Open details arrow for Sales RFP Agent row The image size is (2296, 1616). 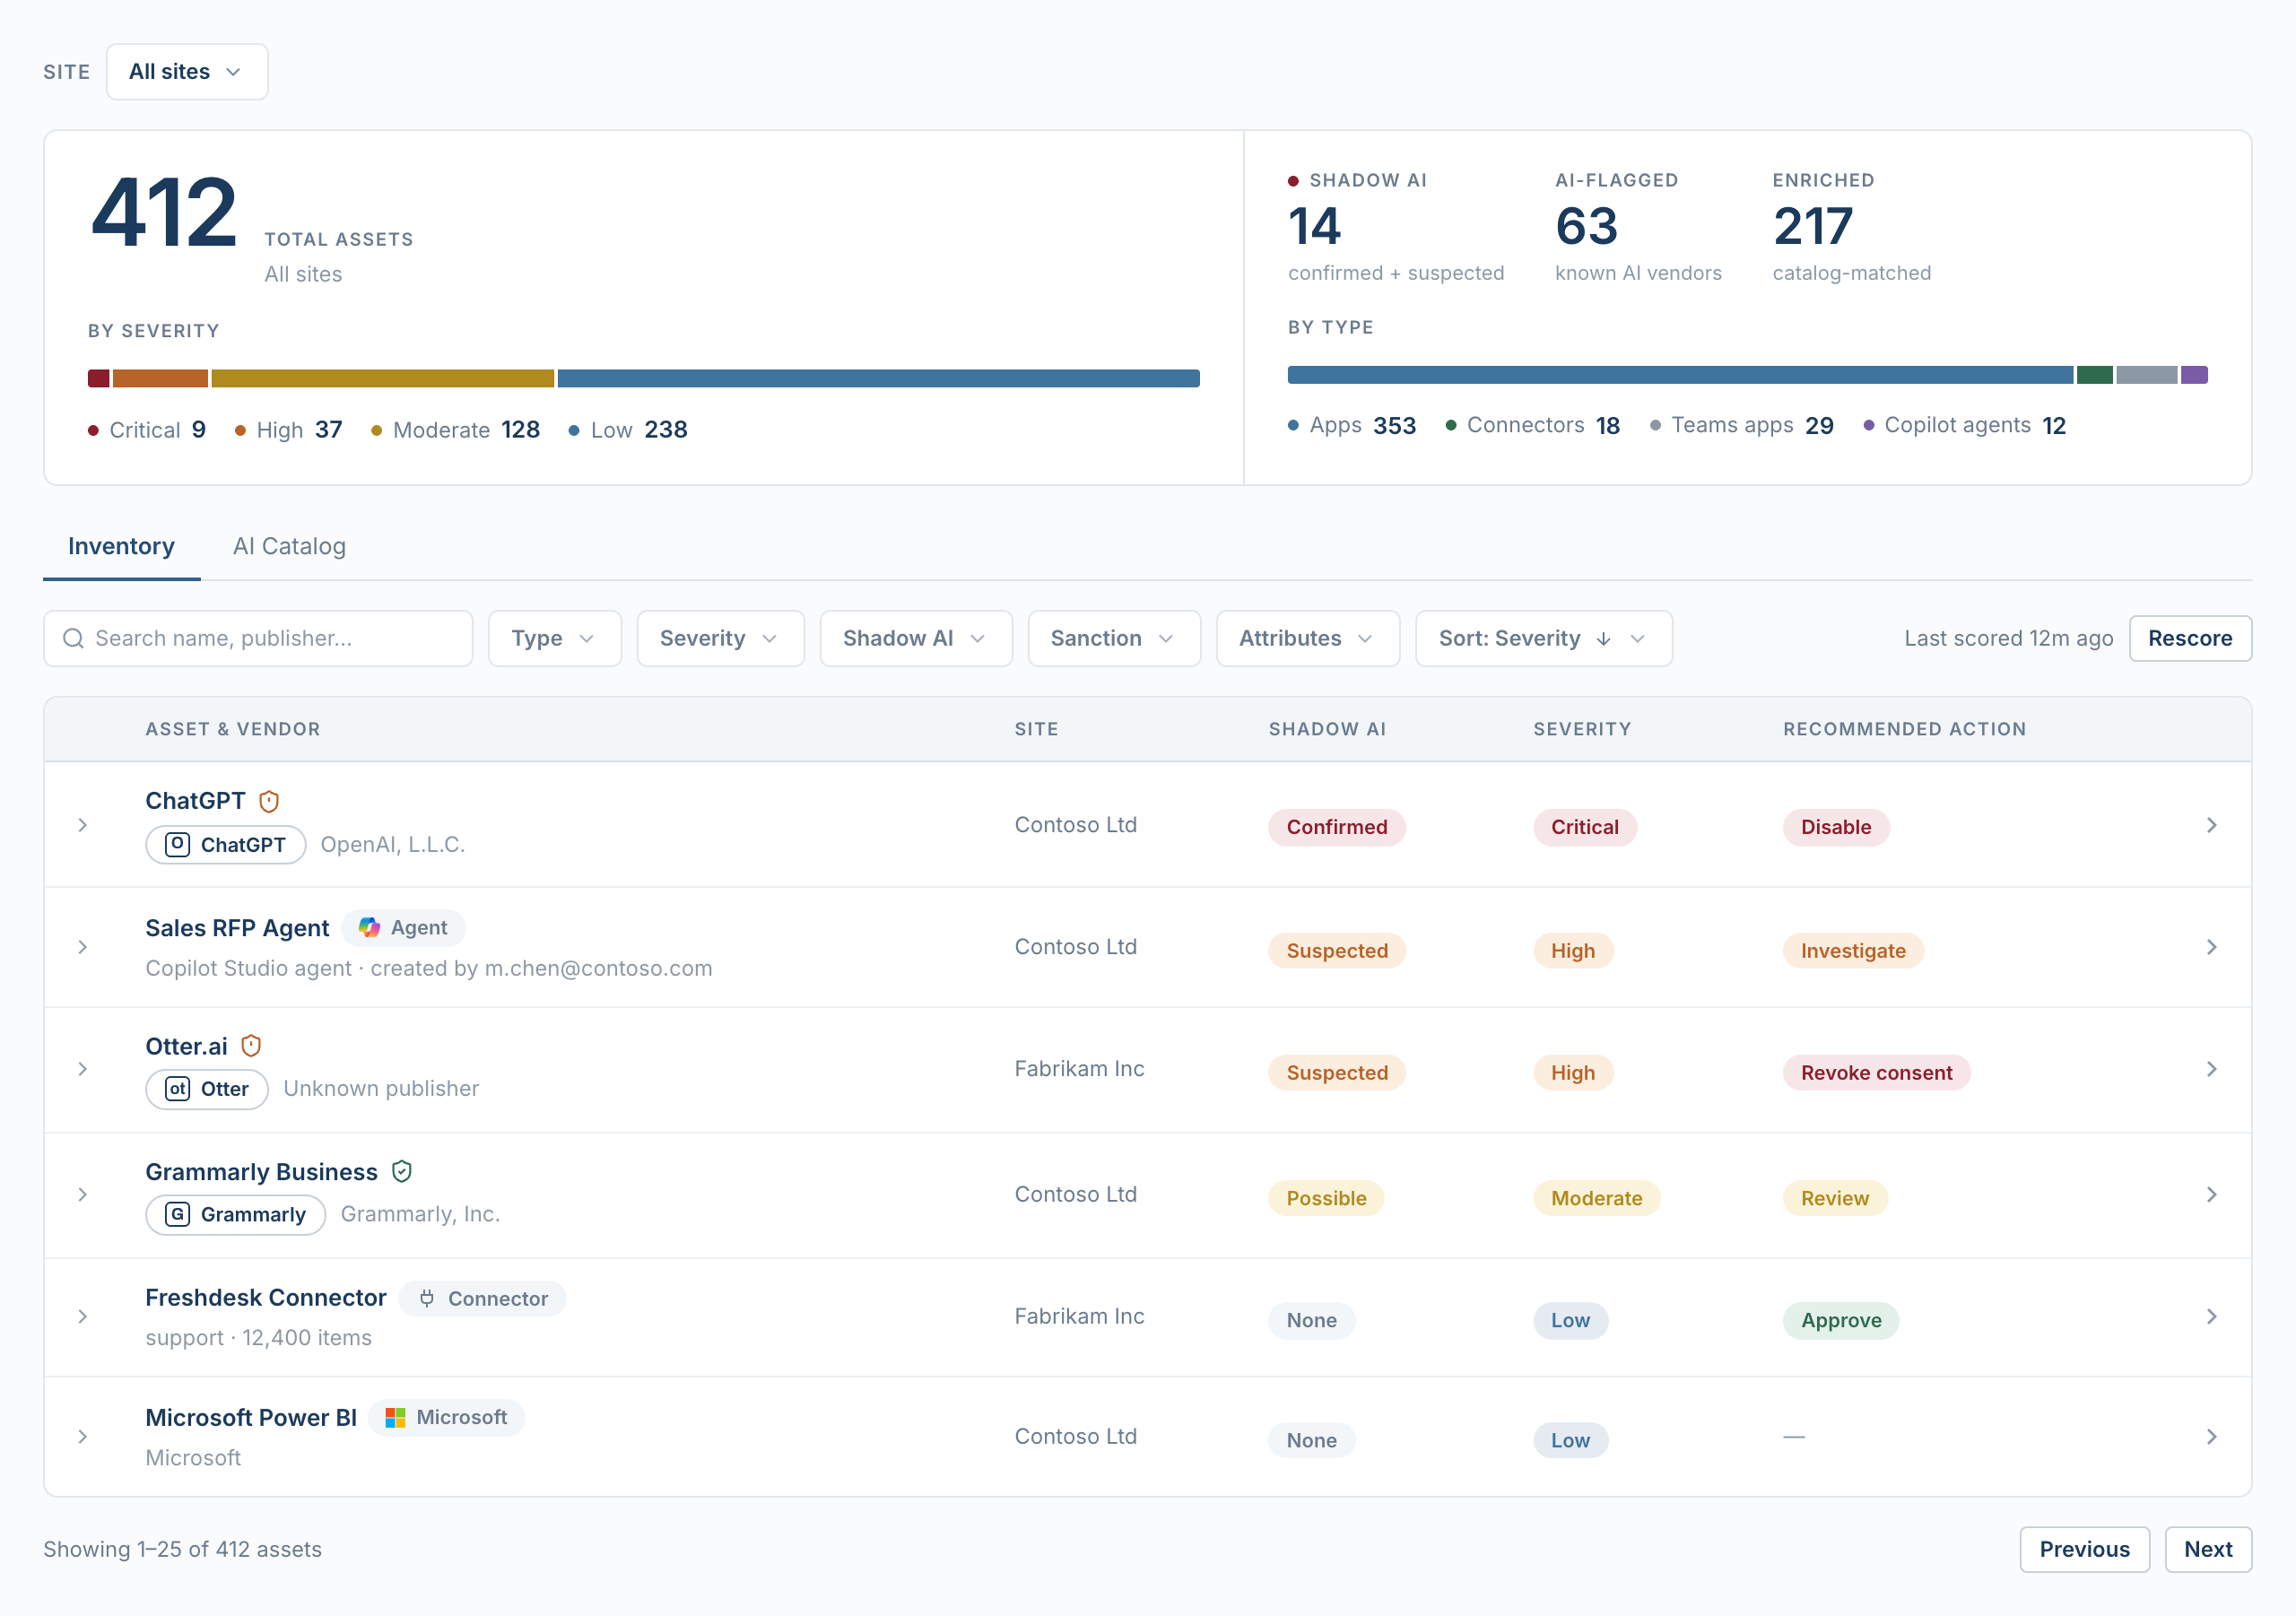[x=2211, y=947]
